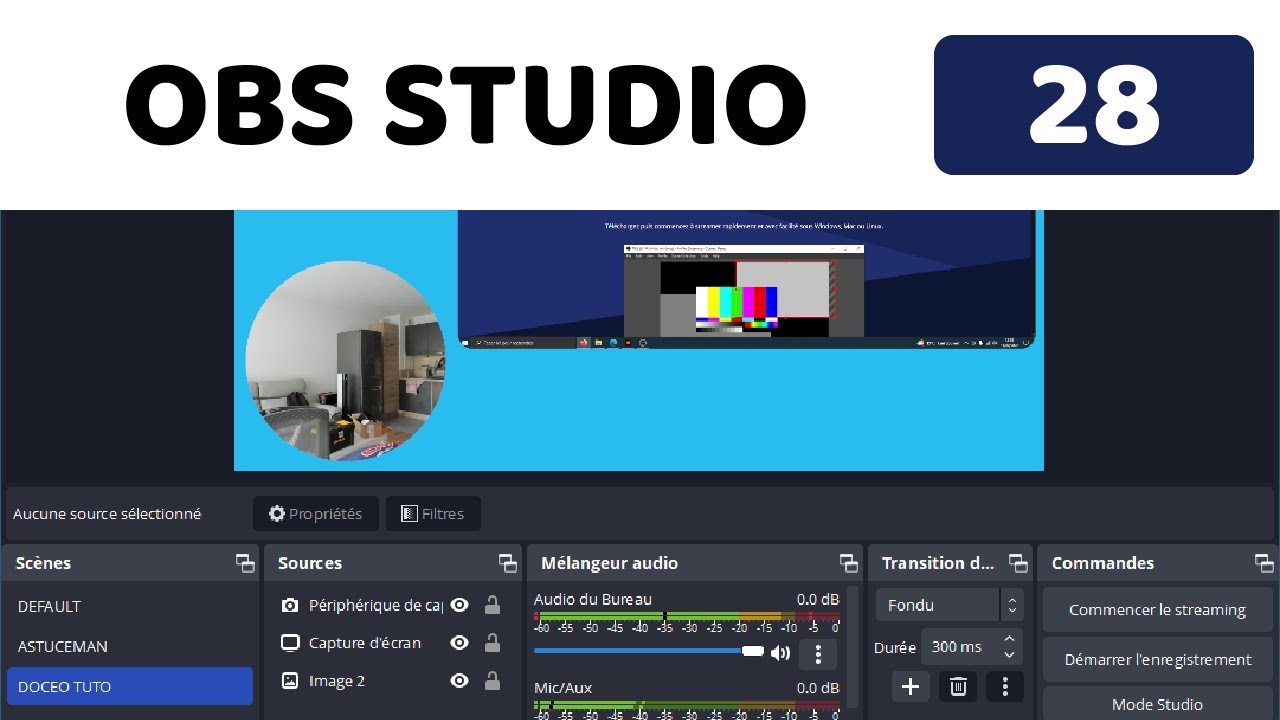The width and height of the screenshot is (1280, 720).
Task: Hide the Image 2 source
Action: [459, 681]
